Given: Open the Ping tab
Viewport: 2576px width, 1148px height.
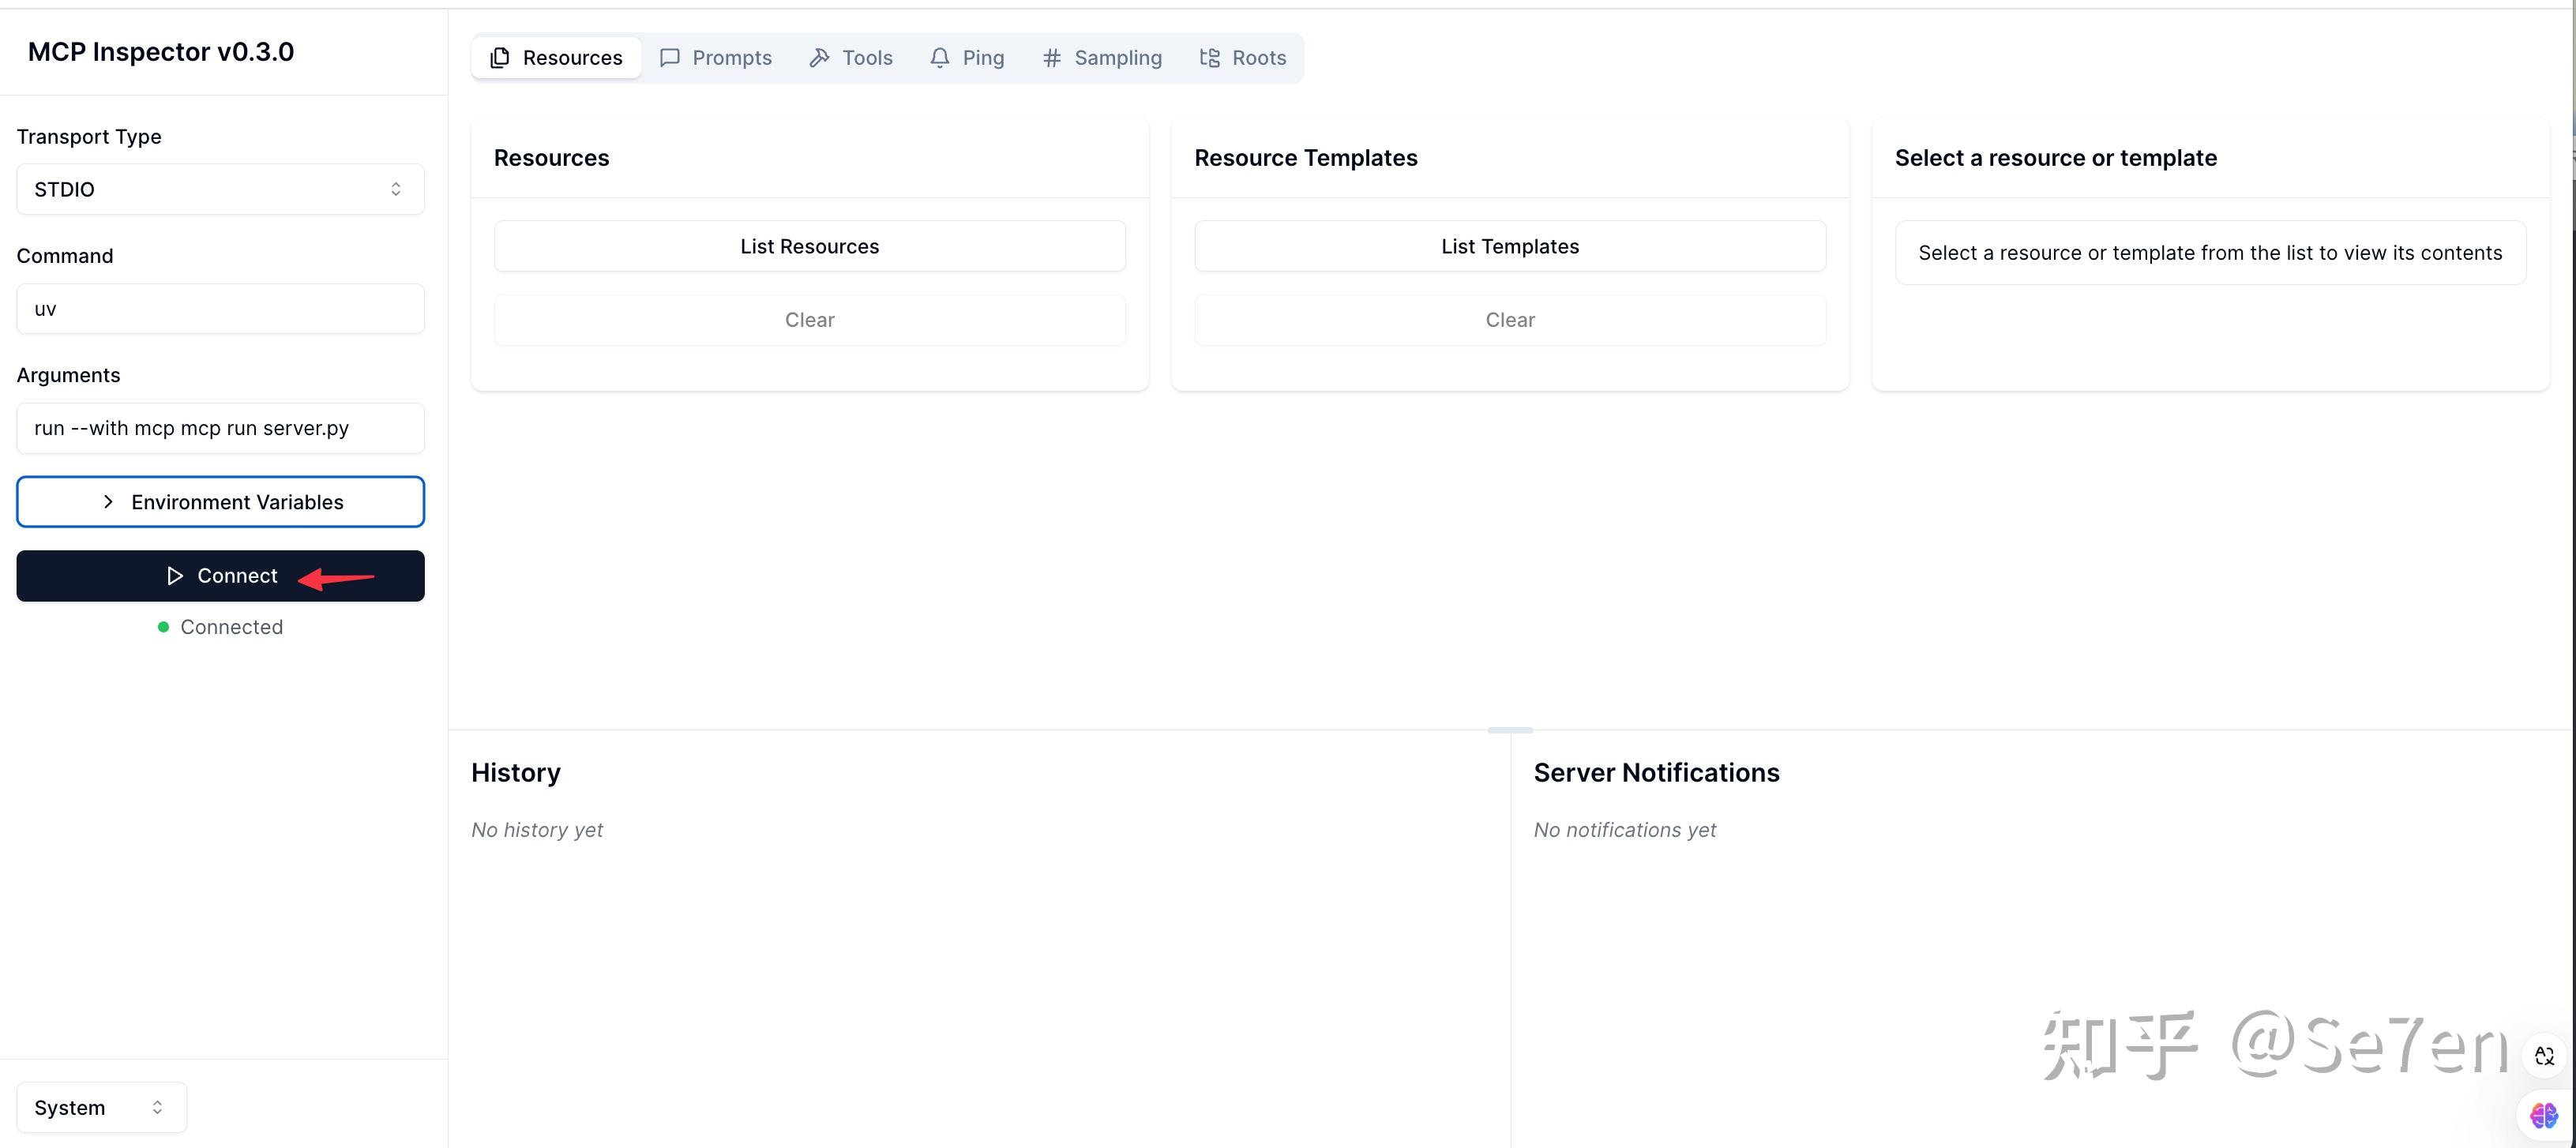Looking at the screenshot, I should click(x=967, y=58).
